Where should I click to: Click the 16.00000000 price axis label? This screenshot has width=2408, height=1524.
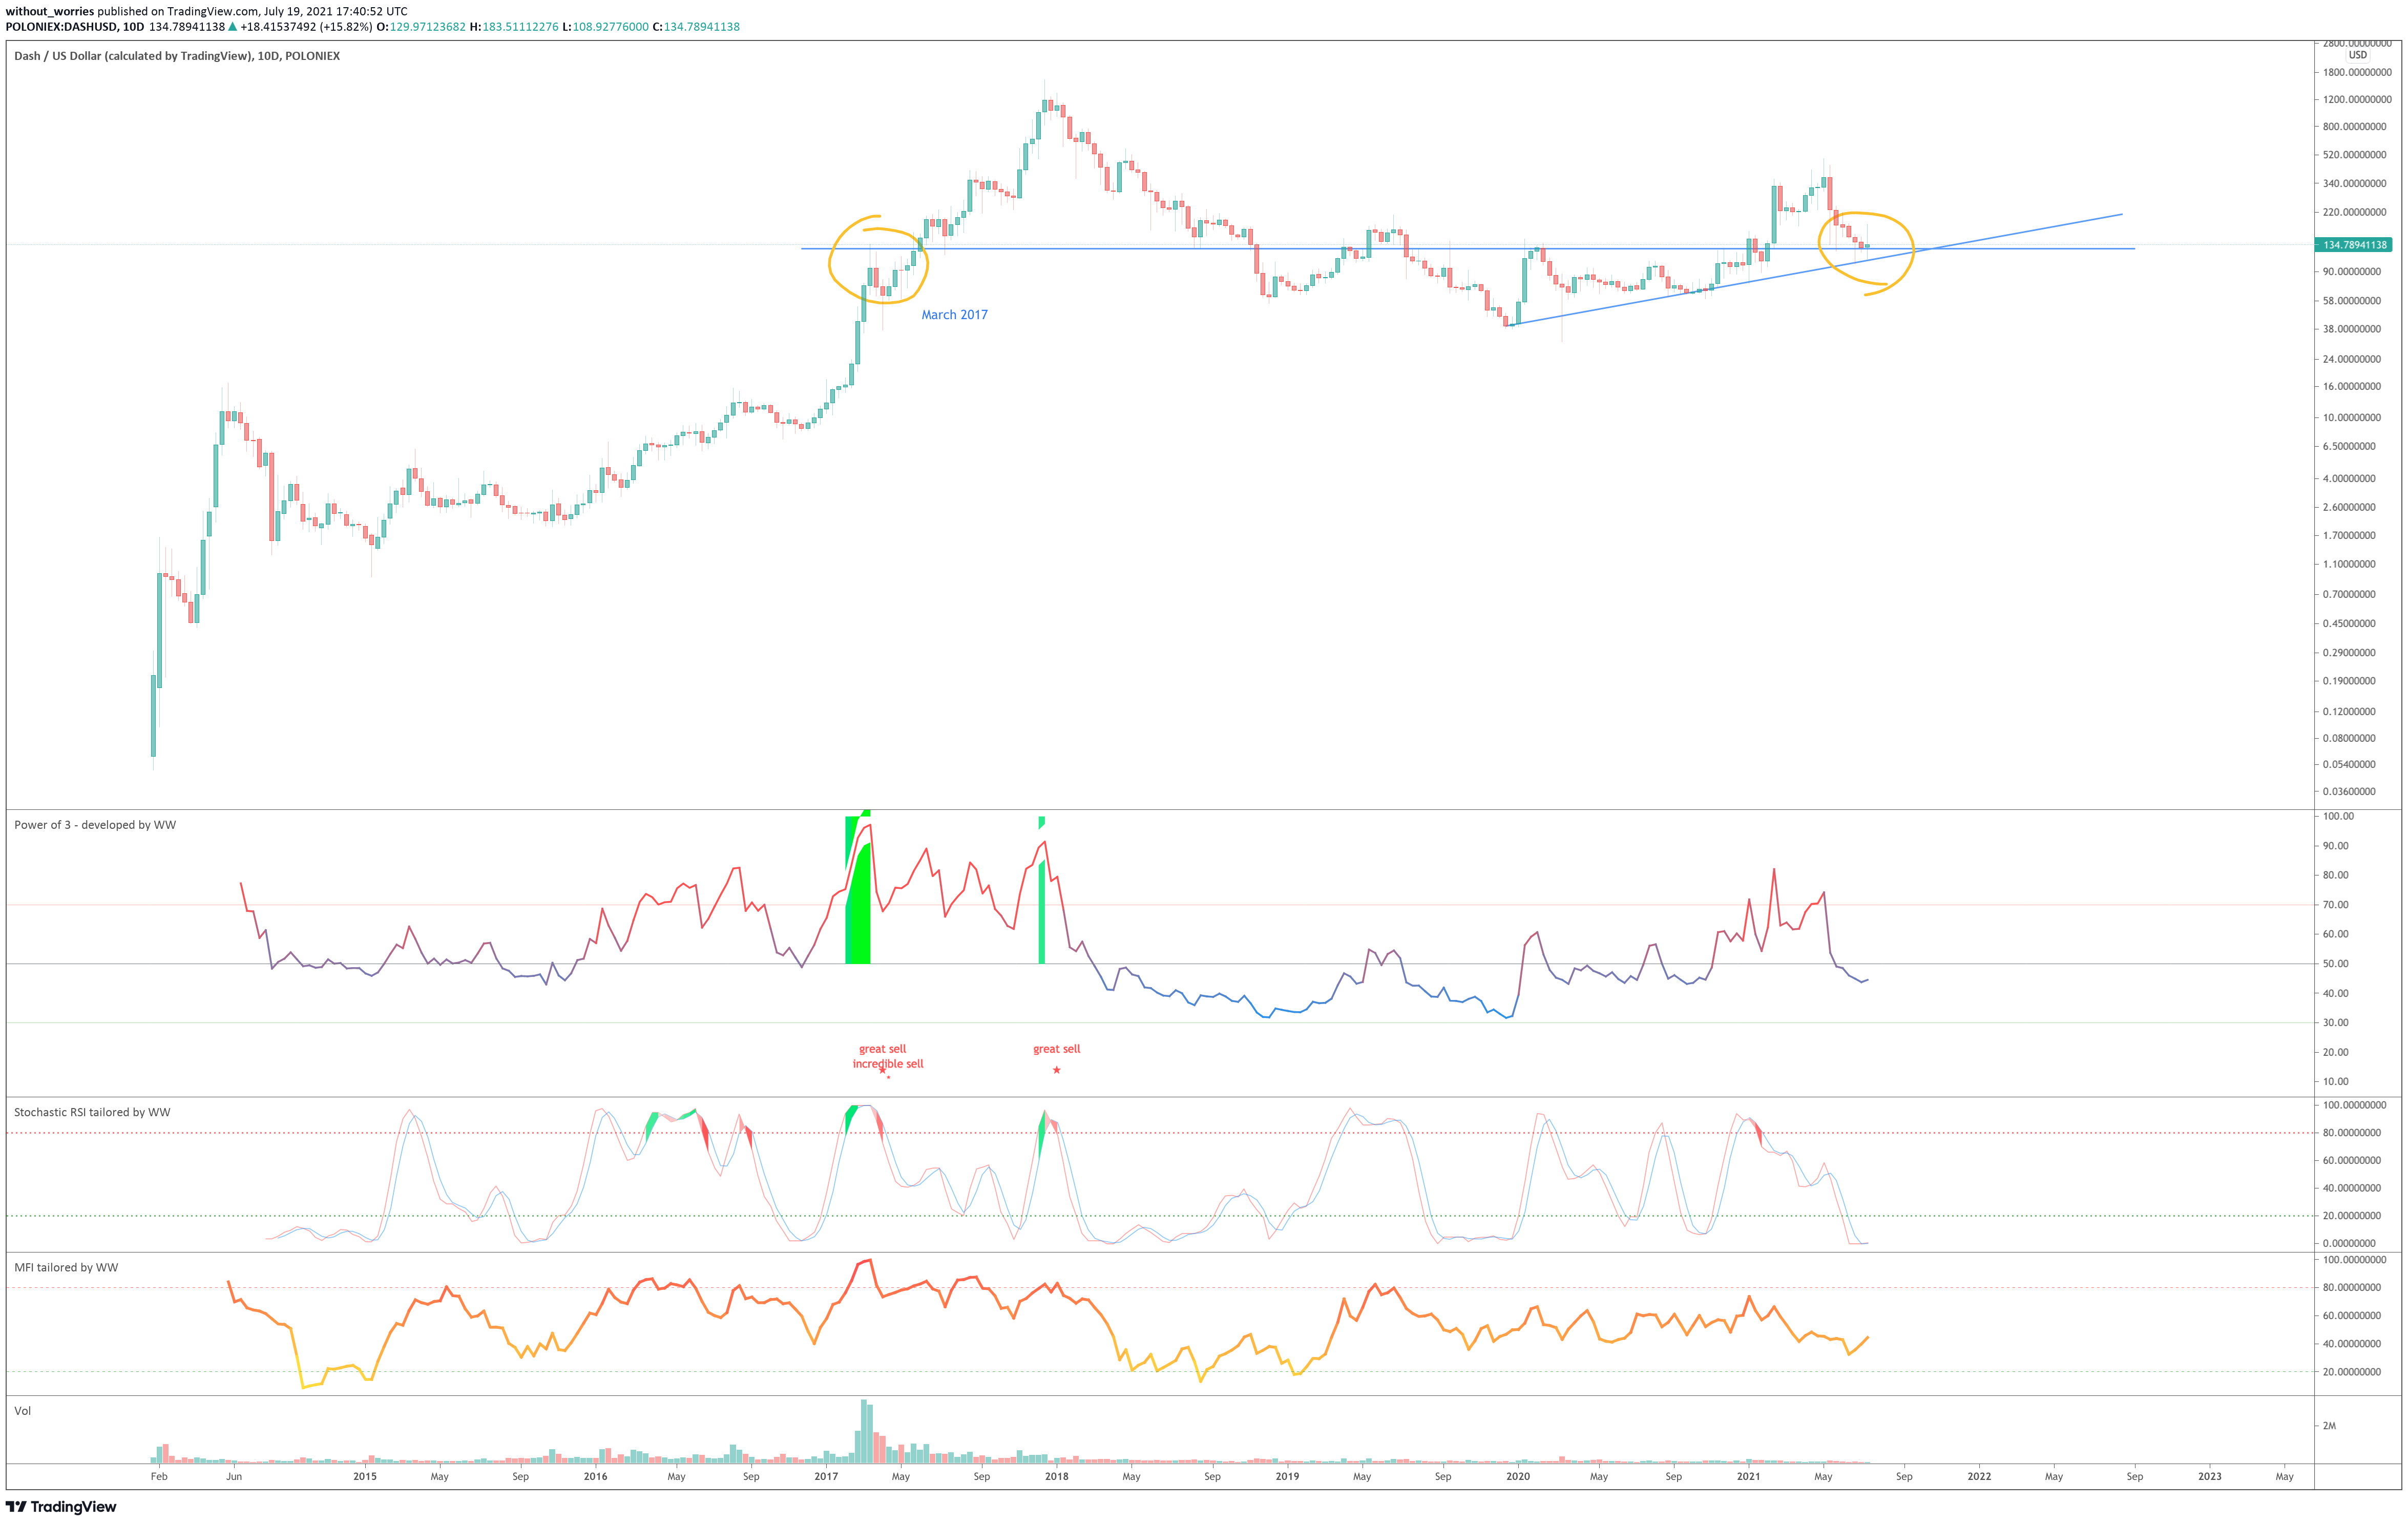pyautogui.click(x=2352, y=386)
